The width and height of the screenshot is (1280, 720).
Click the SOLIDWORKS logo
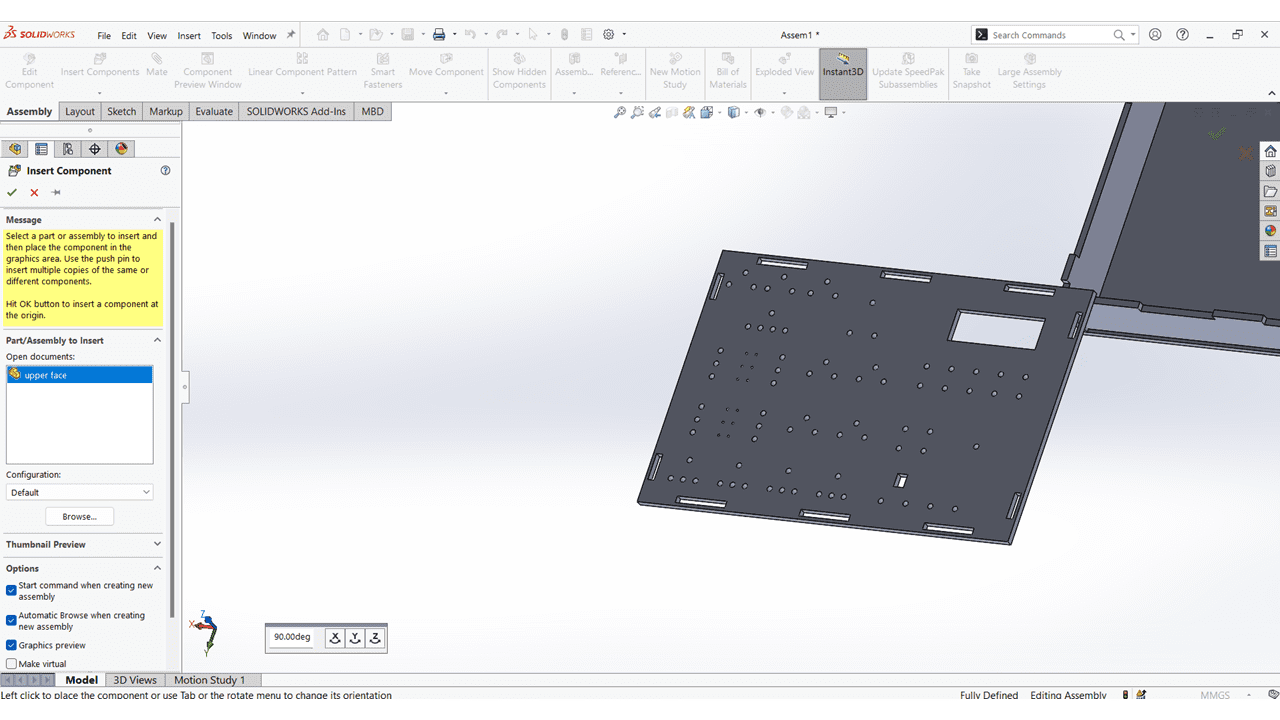pos(39,34)
